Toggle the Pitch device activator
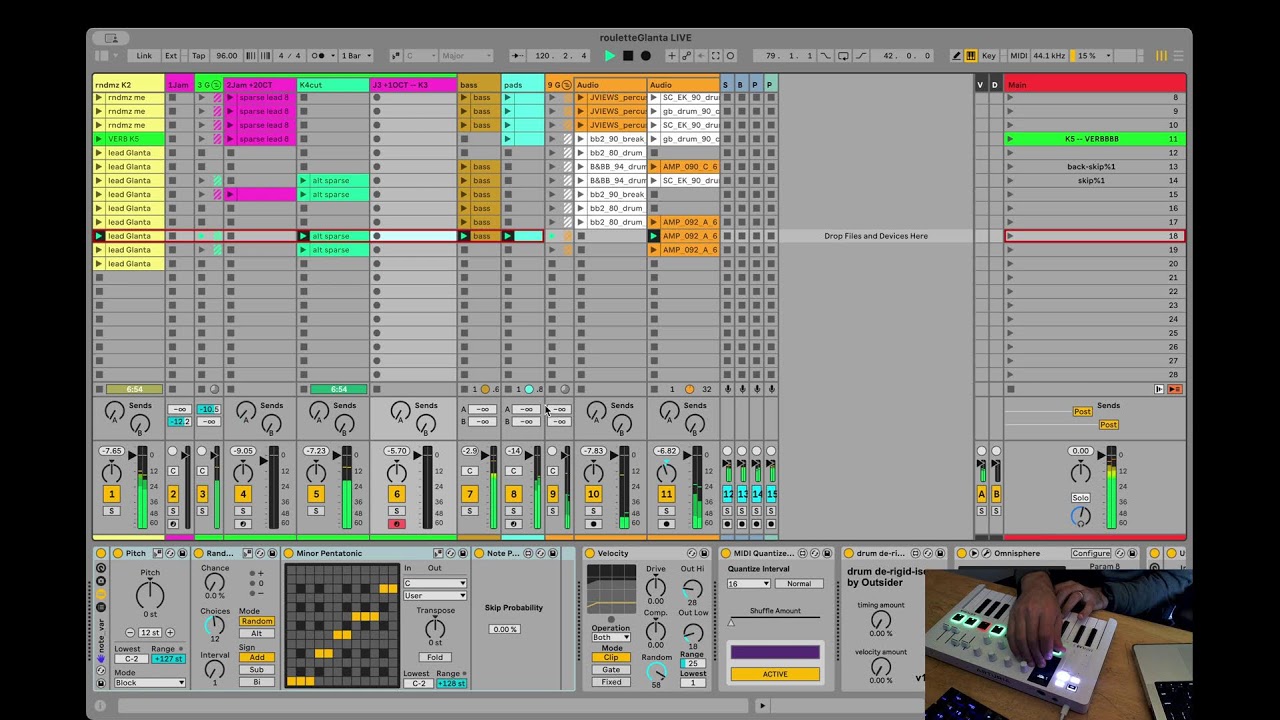The height and width of the screenshot is (720, 1280). tap(117, 553)
